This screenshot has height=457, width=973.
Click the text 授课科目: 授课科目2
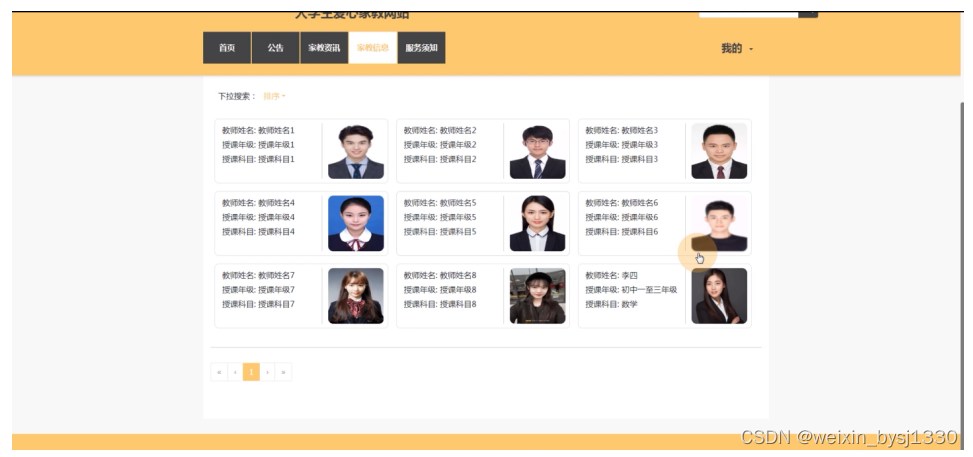pos(440,159)
